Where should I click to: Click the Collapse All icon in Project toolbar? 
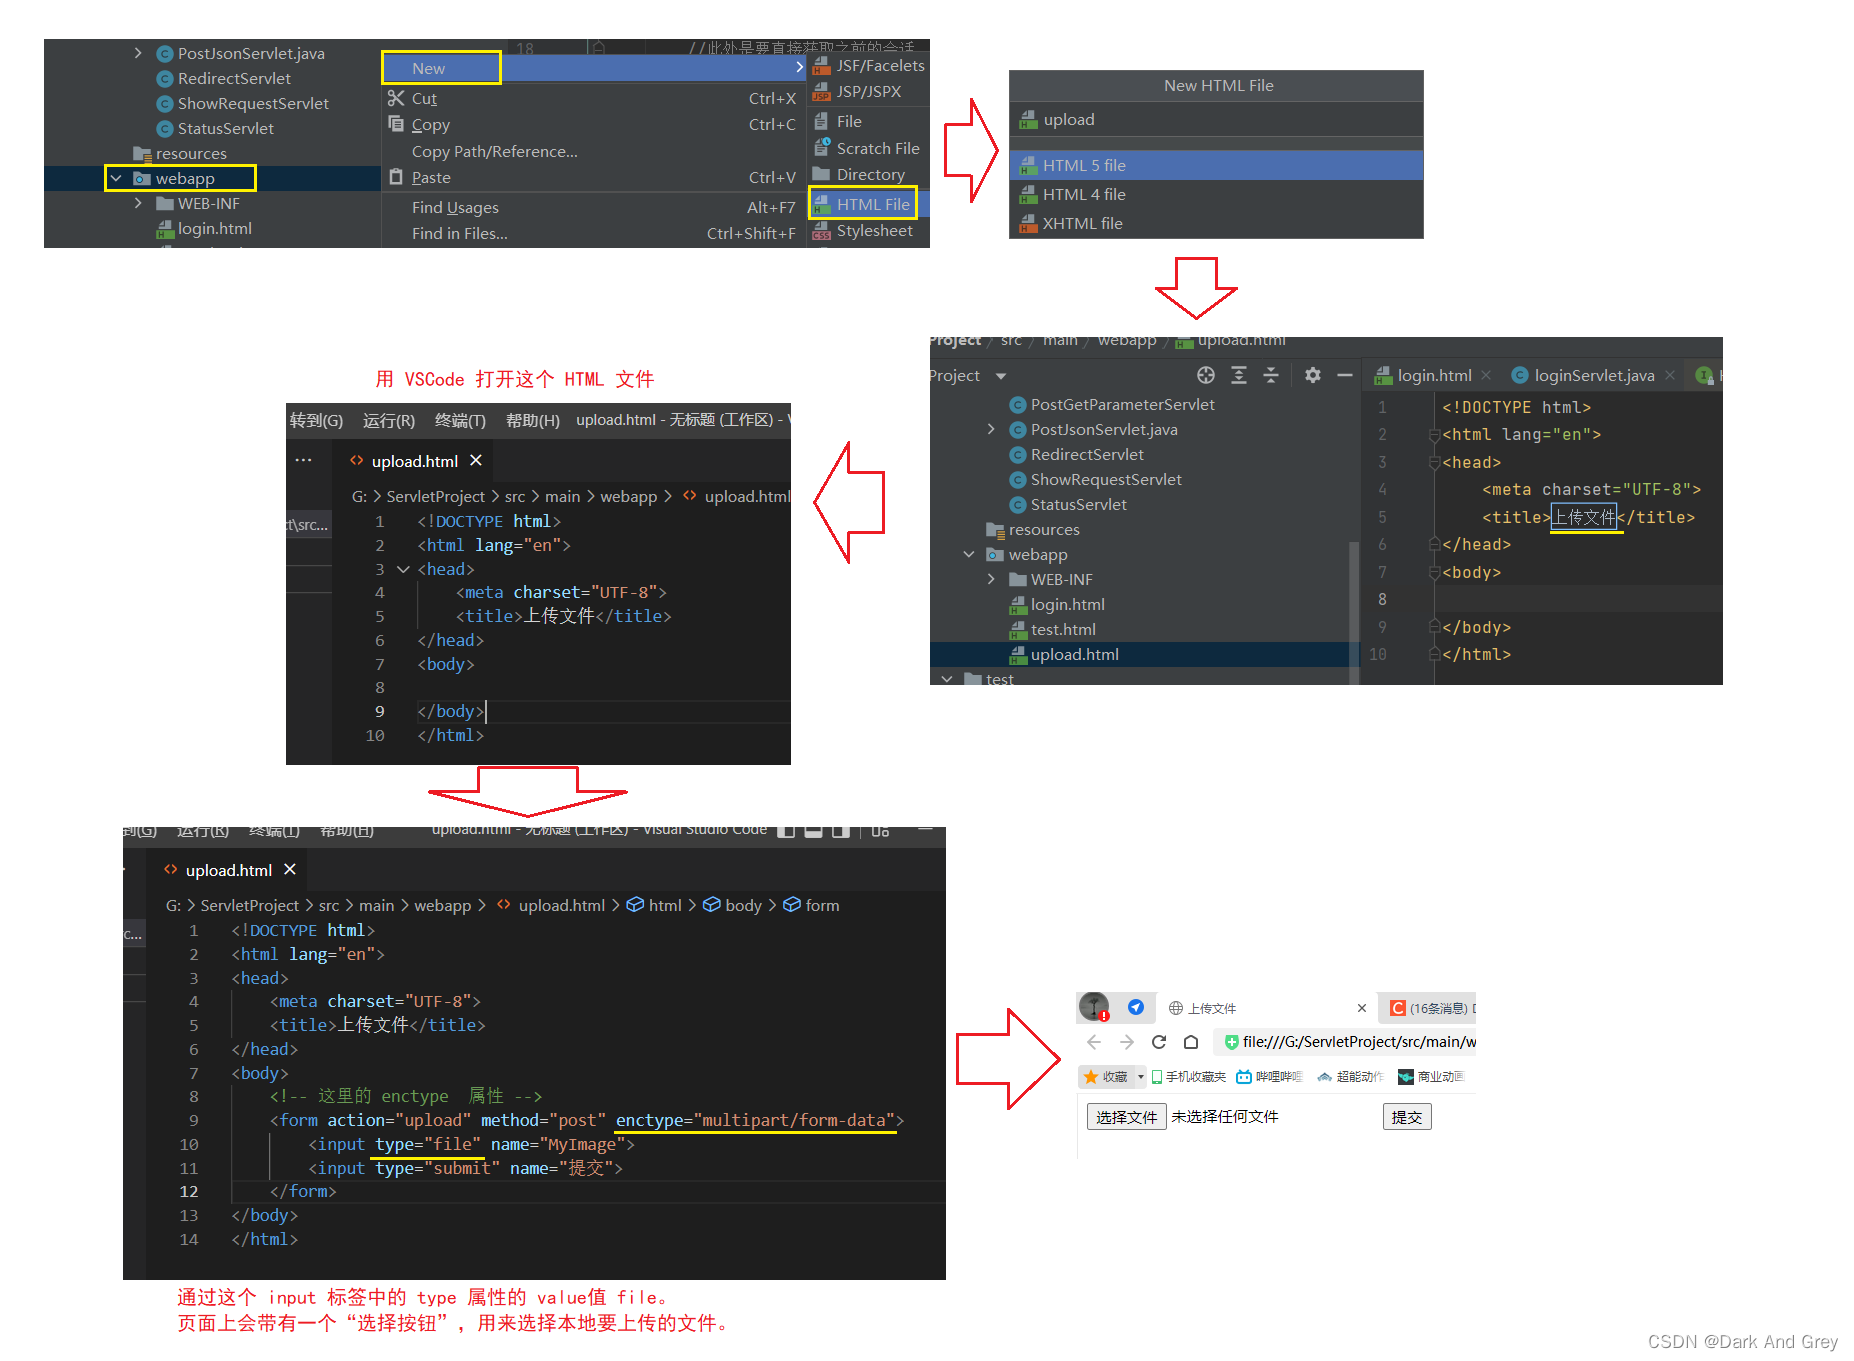click(1271, 375)
